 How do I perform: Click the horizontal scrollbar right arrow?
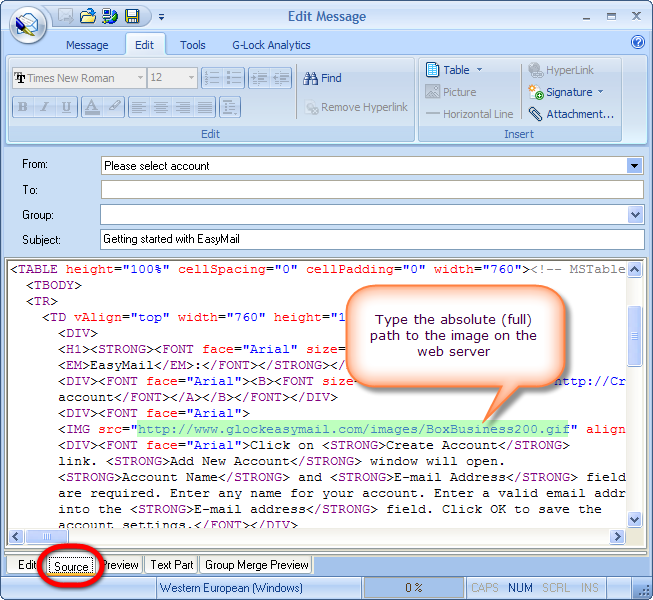(617, 536)
